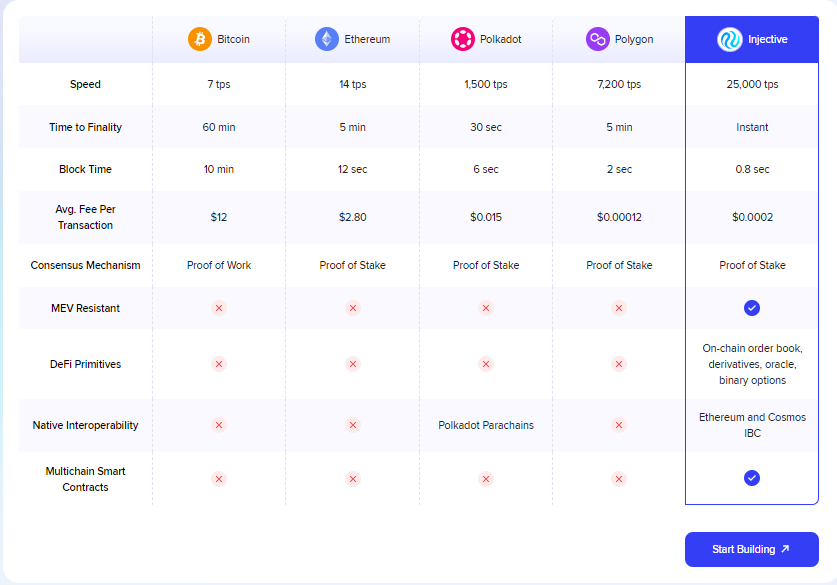Click Bitcoin's red cross under MEV Resistant

[x=218, y=308]
